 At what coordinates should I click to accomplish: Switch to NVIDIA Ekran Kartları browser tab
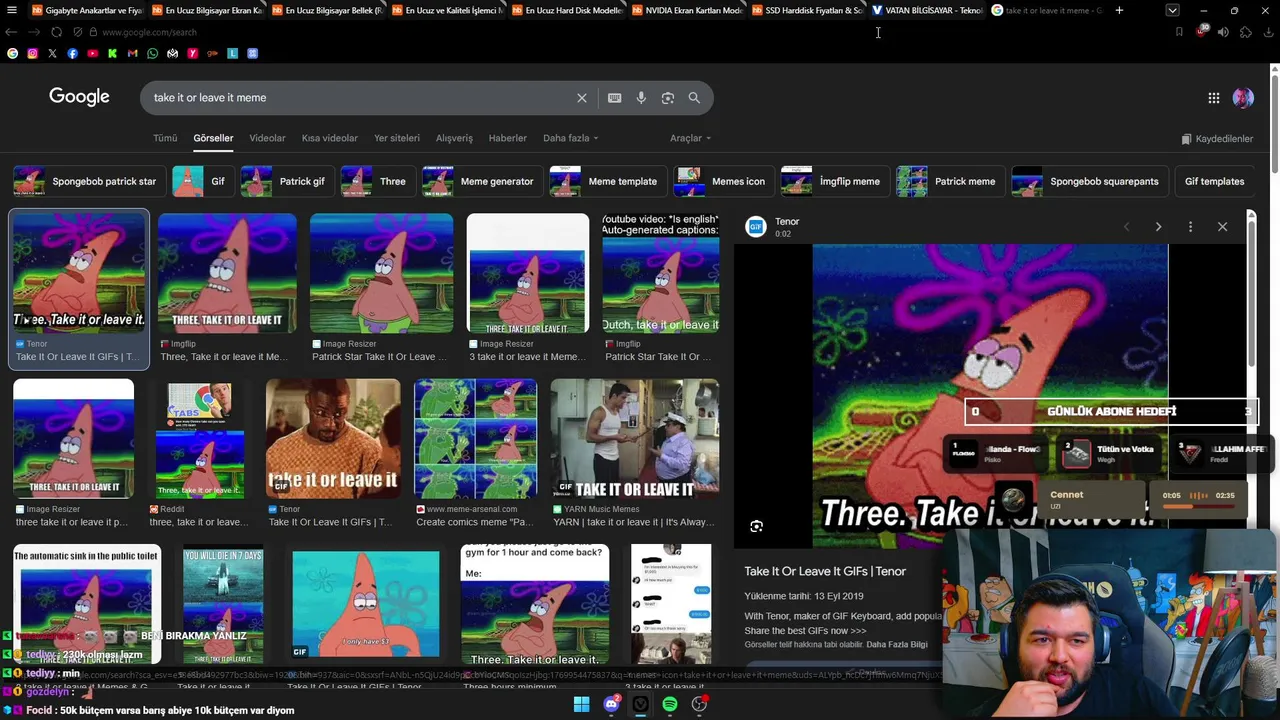686,10
